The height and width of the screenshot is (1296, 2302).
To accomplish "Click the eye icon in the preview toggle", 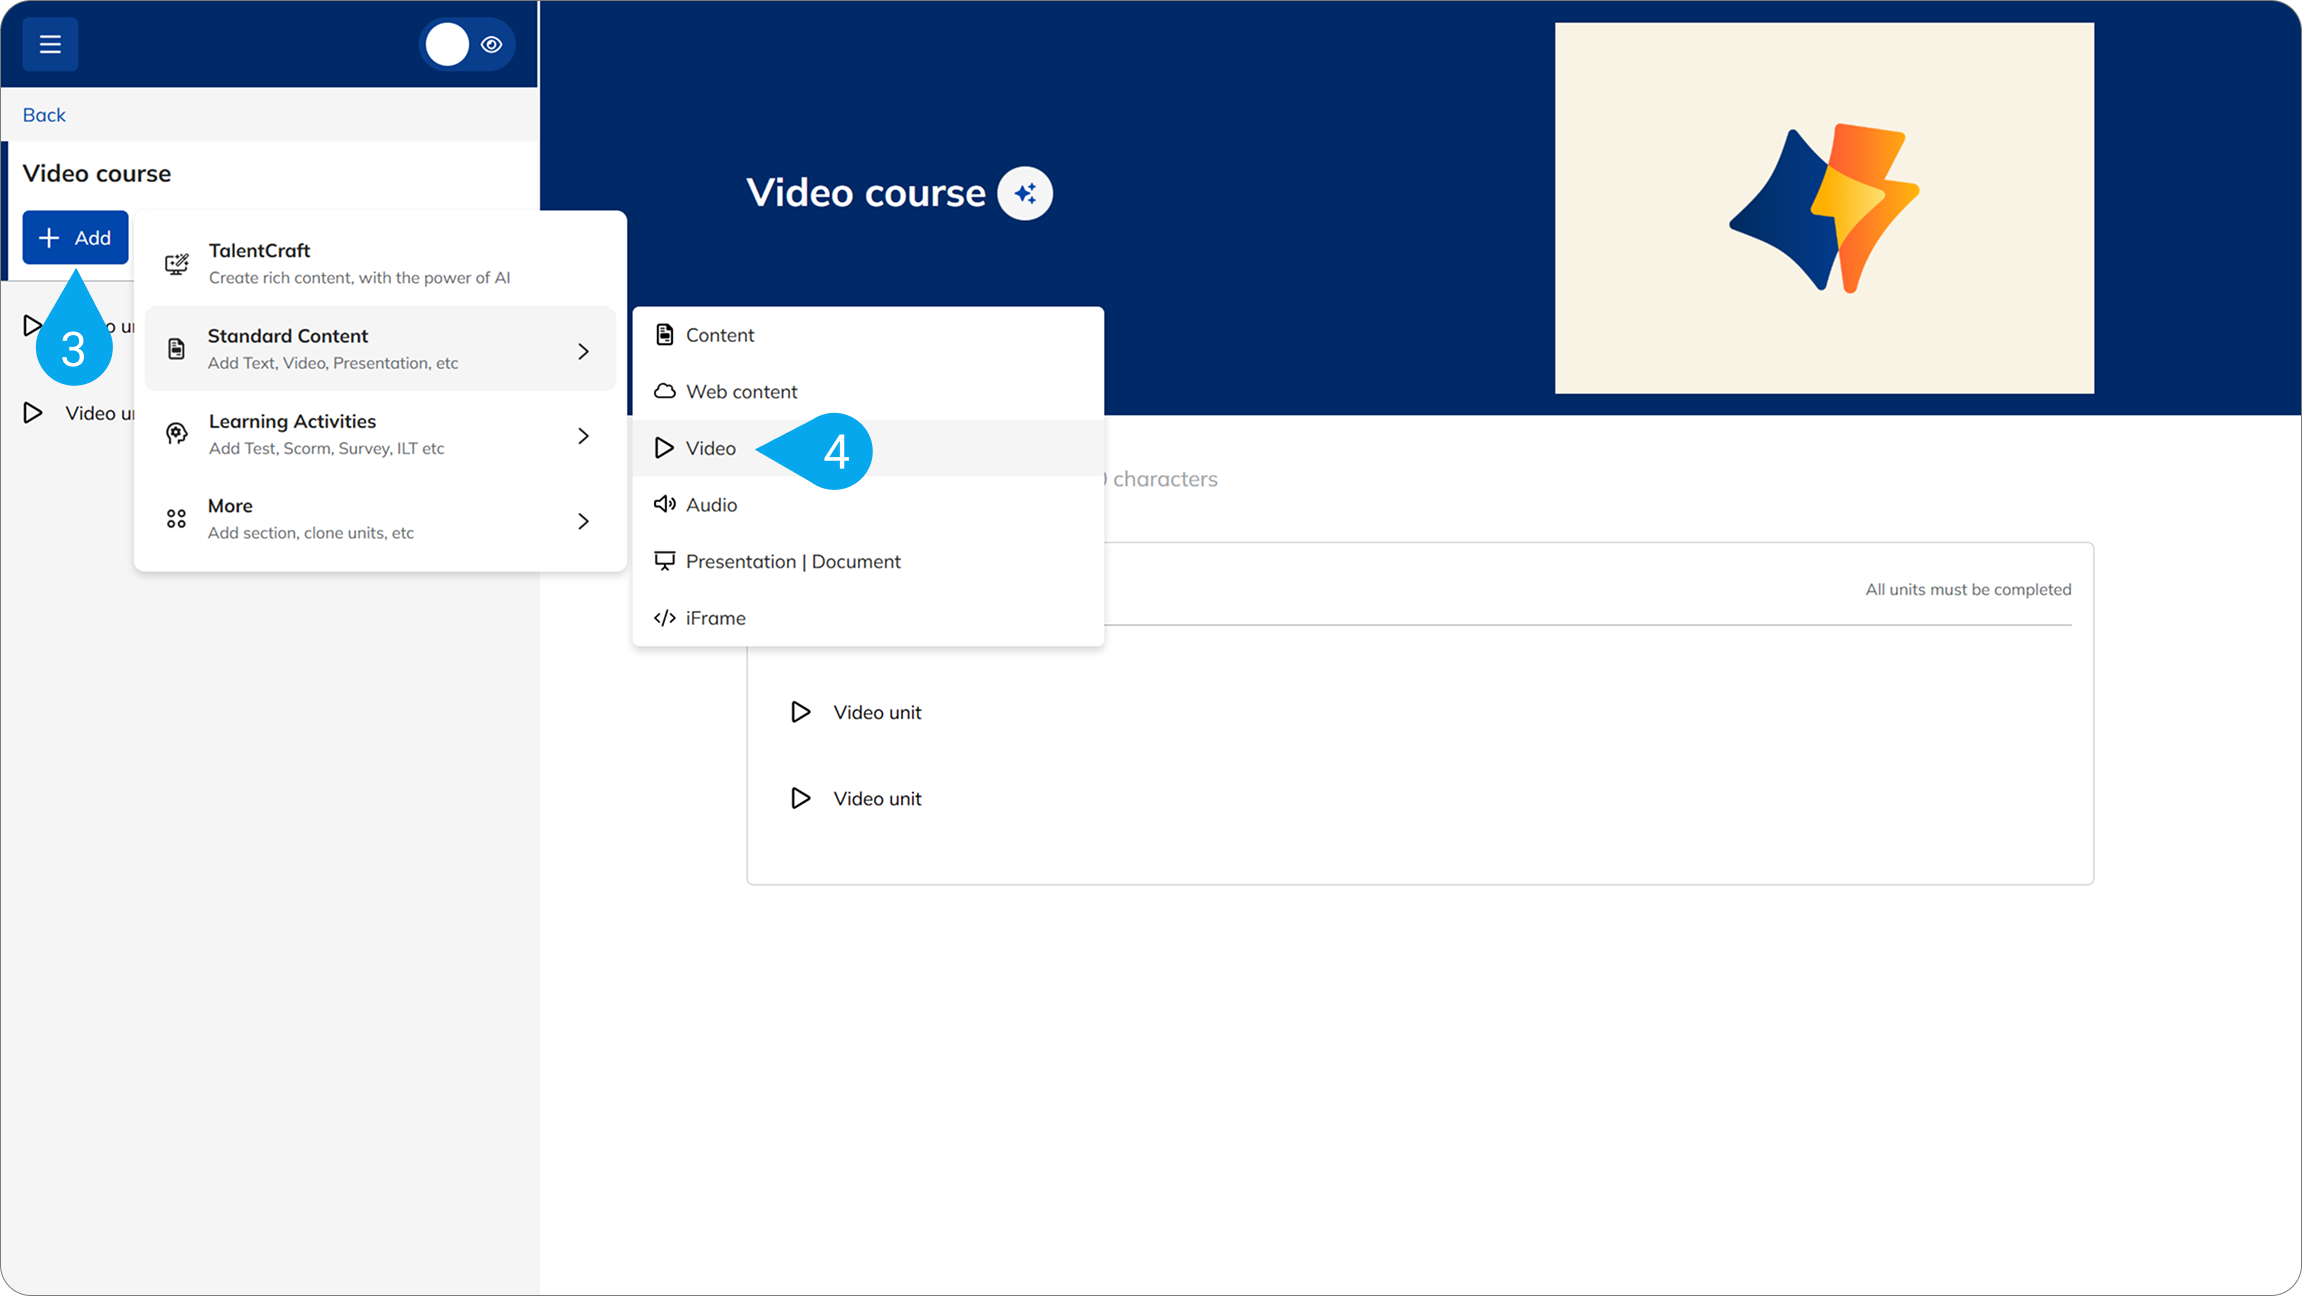I will click(491, 44).
